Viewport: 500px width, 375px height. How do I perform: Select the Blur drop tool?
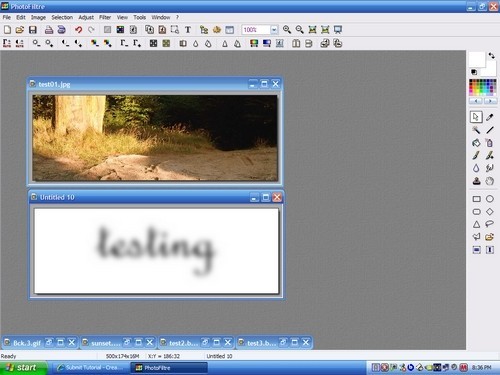pos(476,168)
